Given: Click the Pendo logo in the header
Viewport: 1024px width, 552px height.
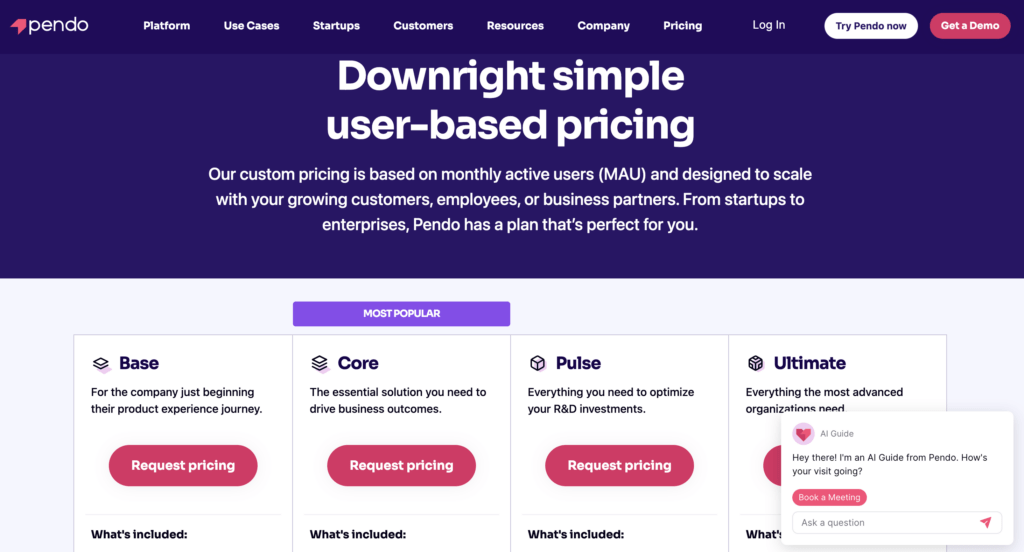Looking at the screenshot, I should pos(50,26).
